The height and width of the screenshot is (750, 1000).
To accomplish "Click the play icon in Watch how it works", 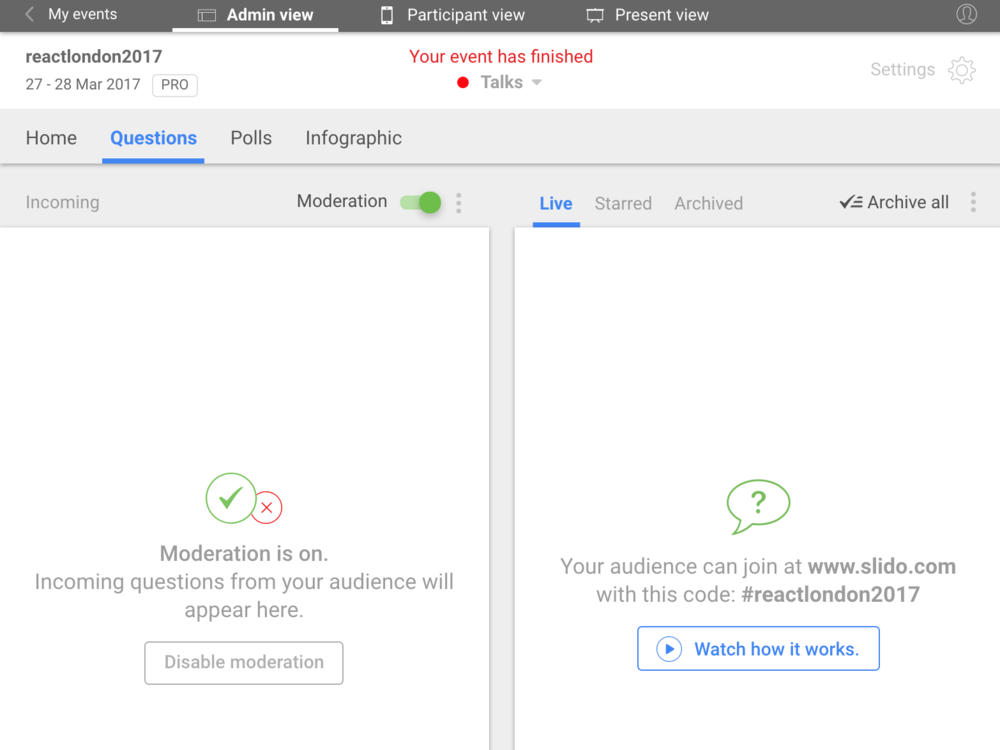I will click(x=668, y=649).
